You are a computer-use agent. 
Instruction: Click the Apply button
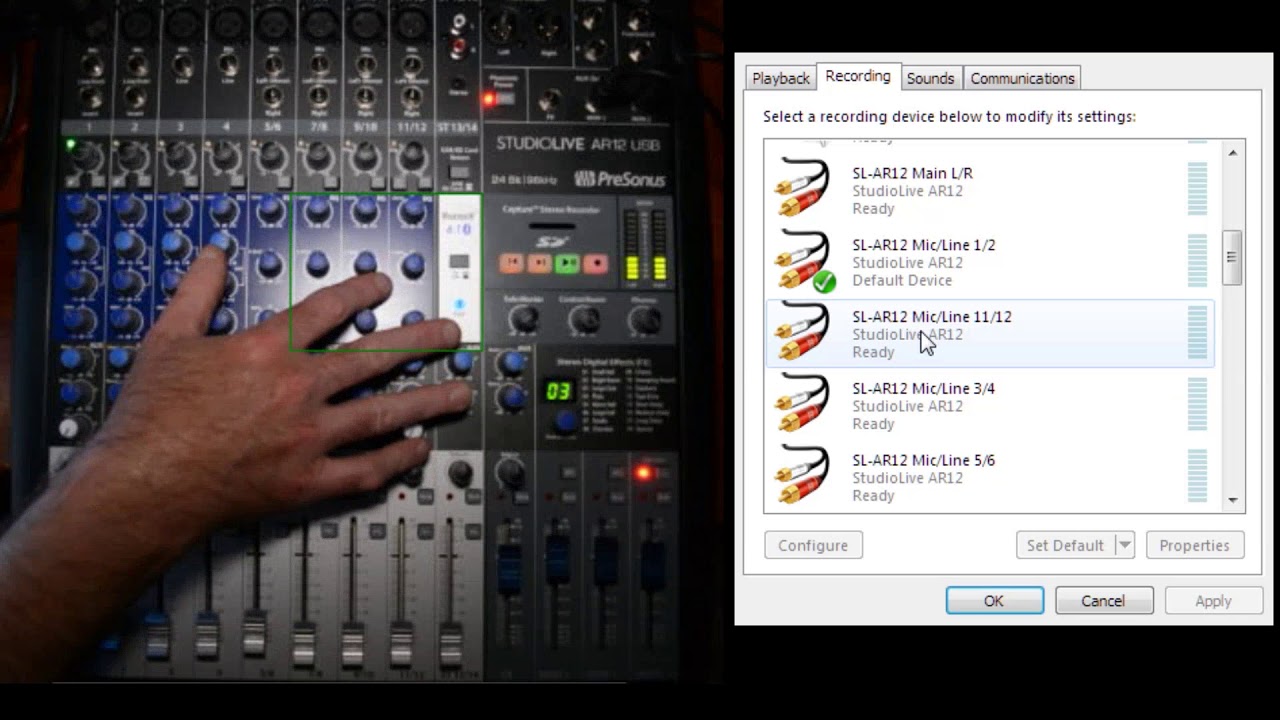click(1213, 601)
